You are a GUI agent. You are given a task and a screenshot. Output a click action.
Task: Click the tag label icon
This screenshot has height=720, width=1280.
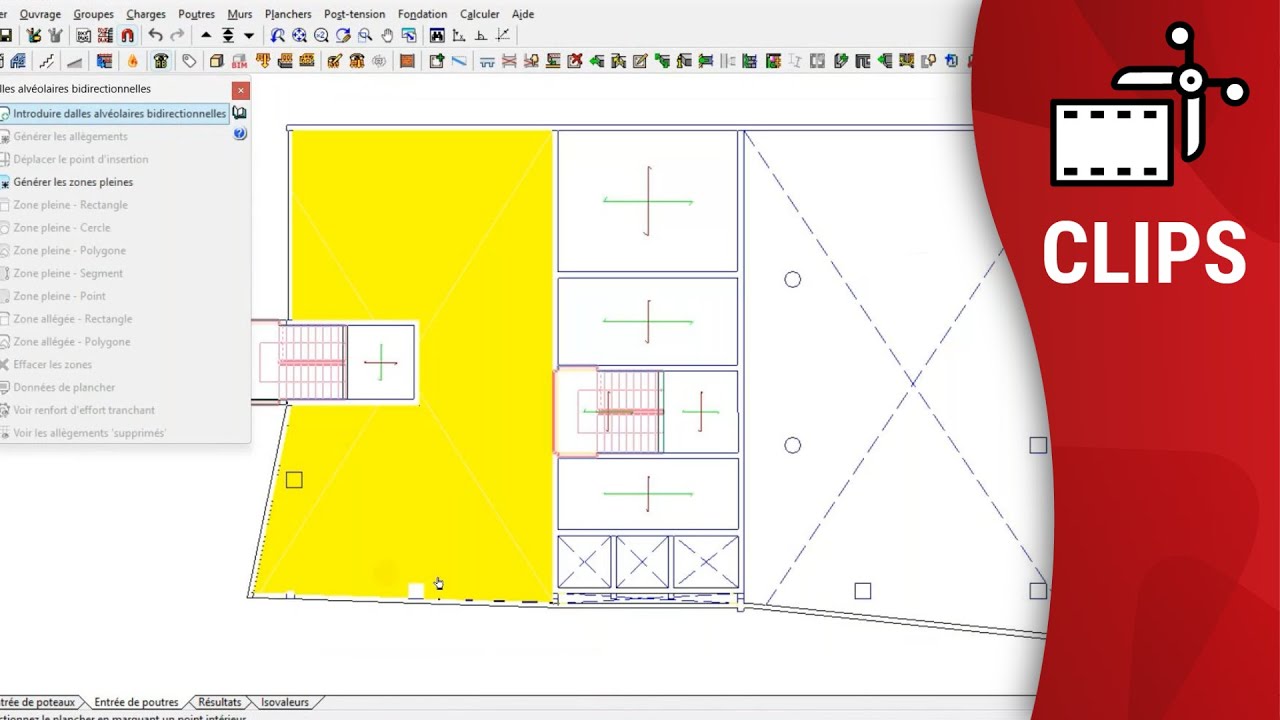188,61
